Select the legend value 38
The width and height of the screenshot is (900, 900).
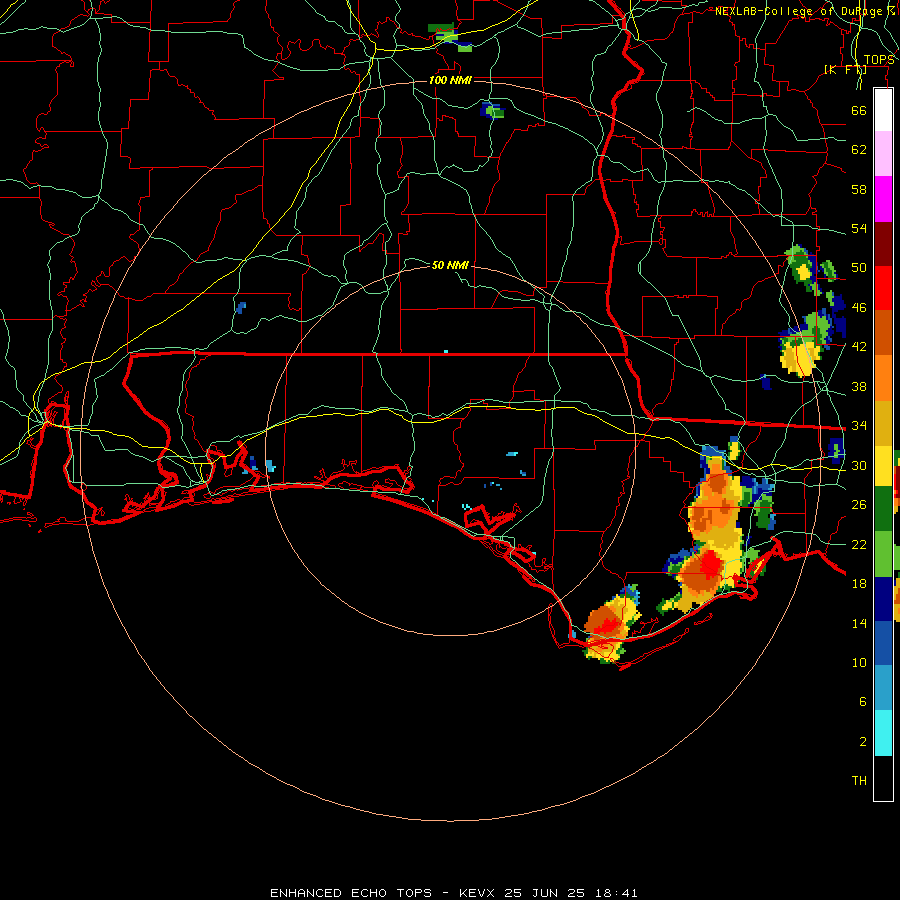(859, 386)
